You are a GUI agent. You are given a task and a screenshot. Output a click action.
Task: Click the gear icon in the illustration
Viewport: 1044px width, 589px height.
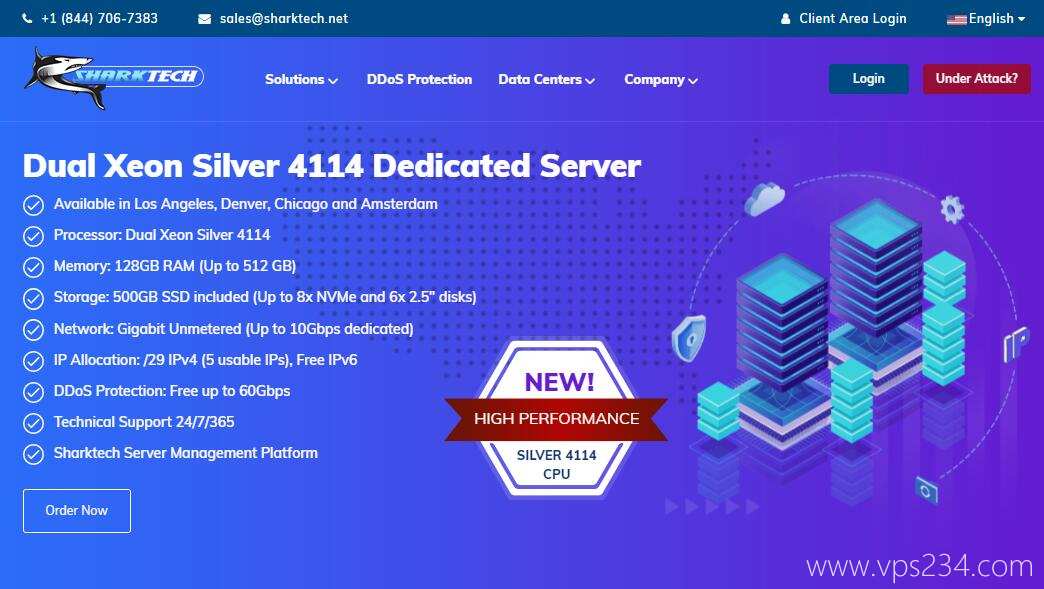952,209
